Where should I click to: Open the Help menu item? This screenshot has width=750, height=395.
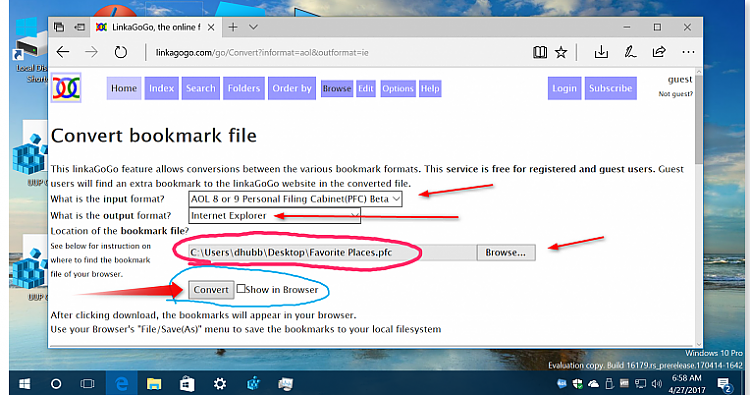pos(430,88)
